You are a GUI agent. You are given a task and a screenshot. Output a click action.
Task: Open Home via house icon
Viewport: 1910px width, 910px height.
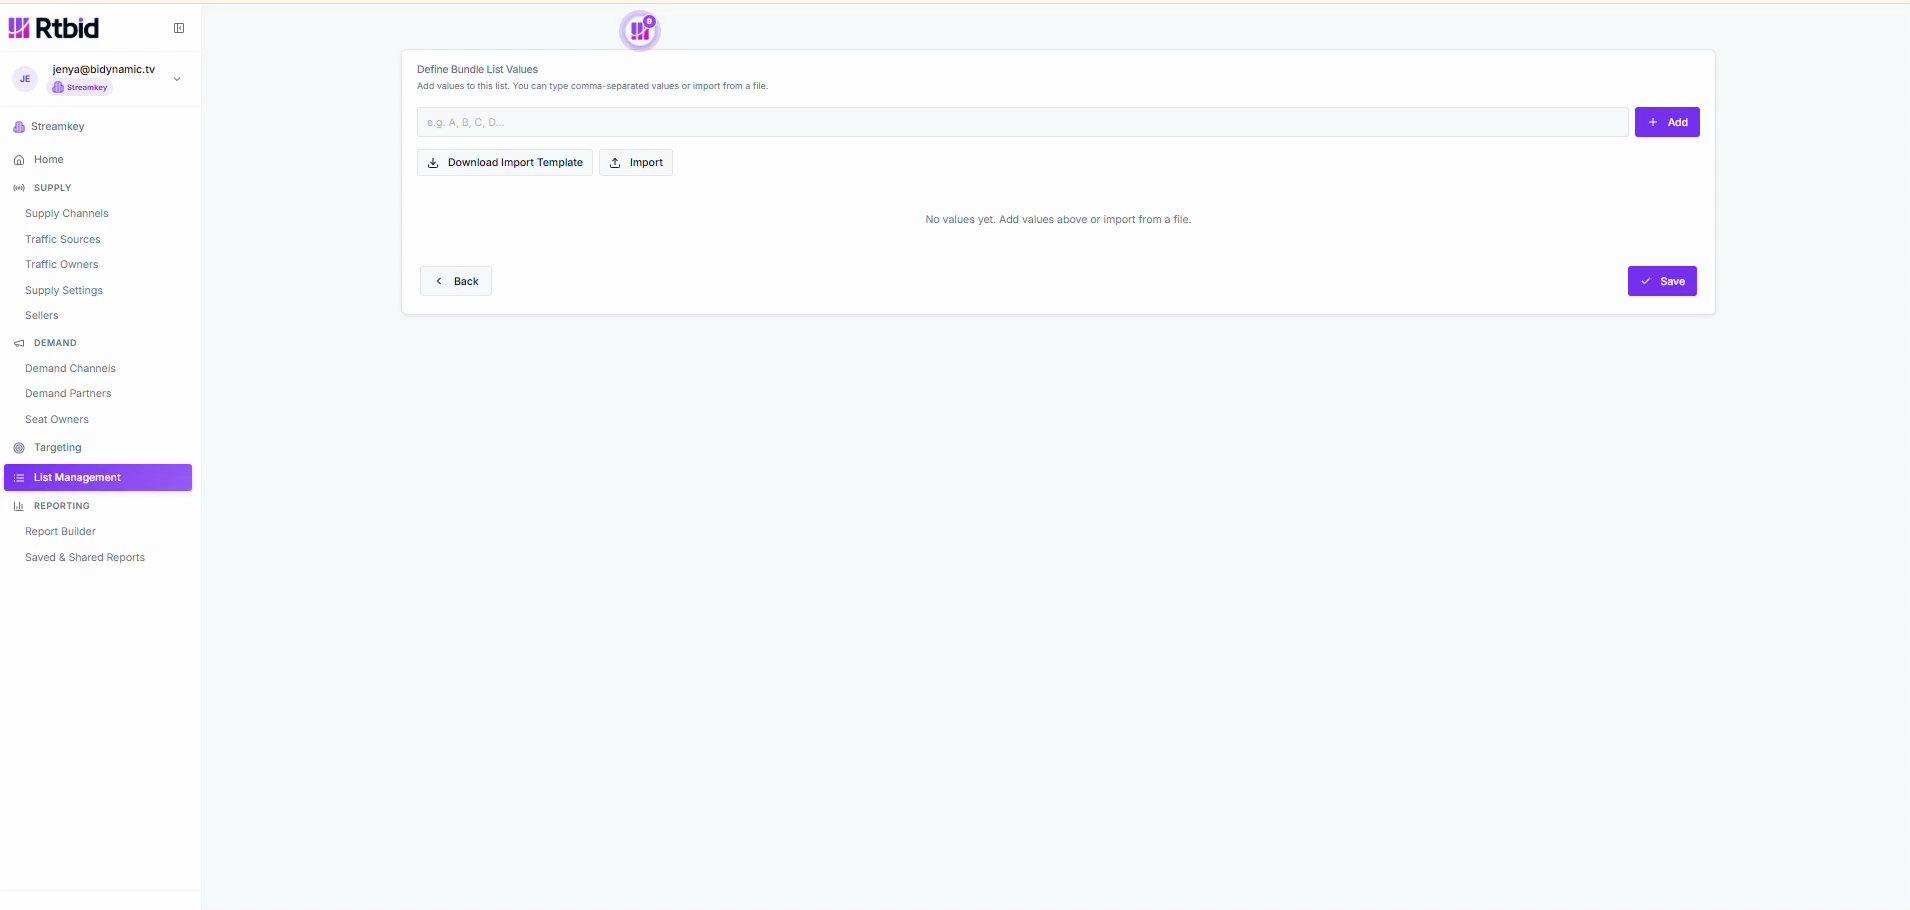(19, 160)
